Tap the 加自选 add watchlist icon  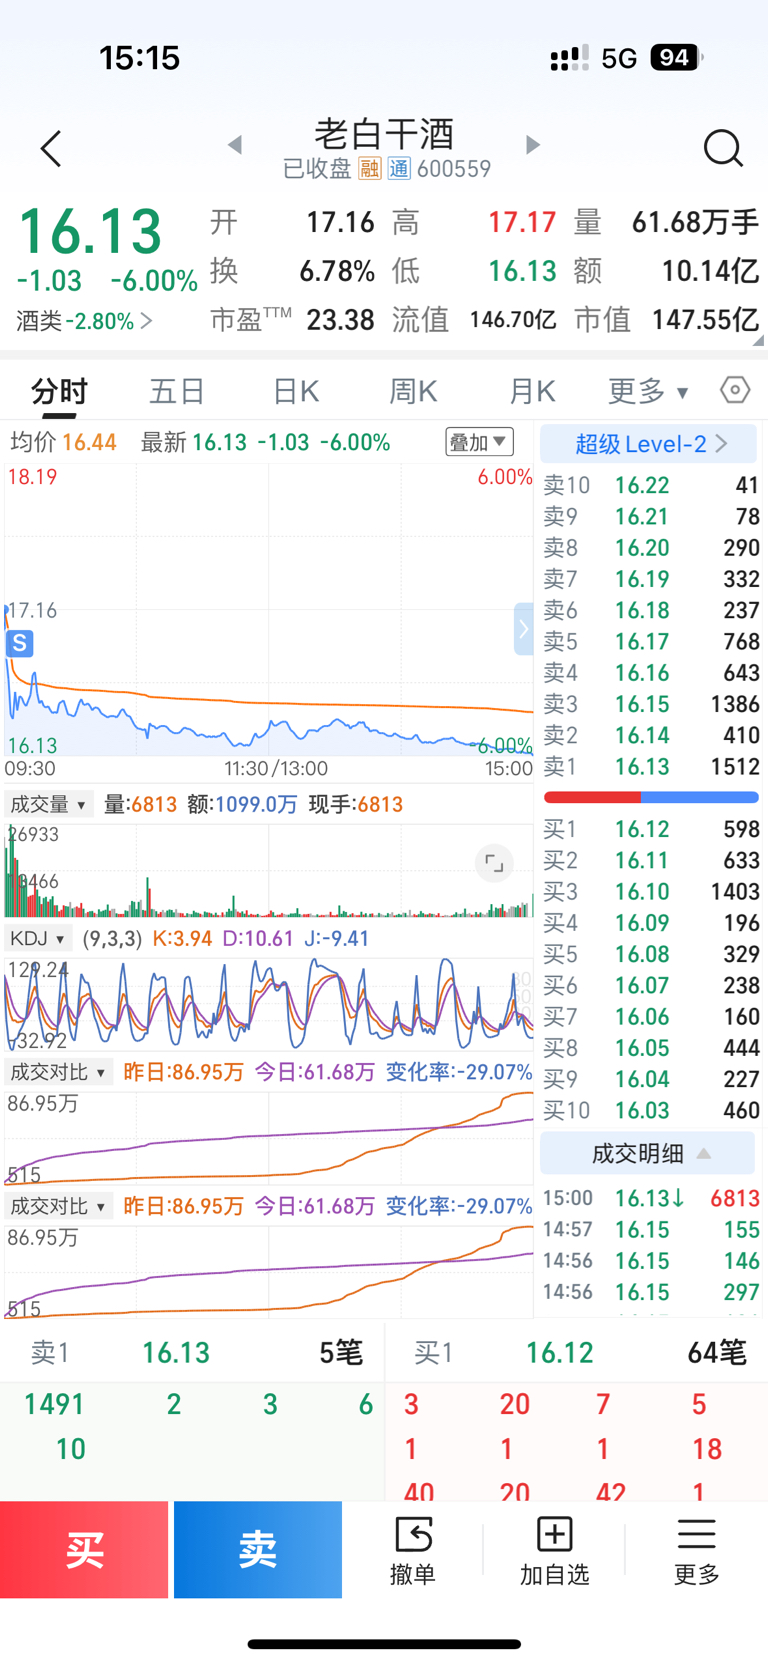[554, 1550]
